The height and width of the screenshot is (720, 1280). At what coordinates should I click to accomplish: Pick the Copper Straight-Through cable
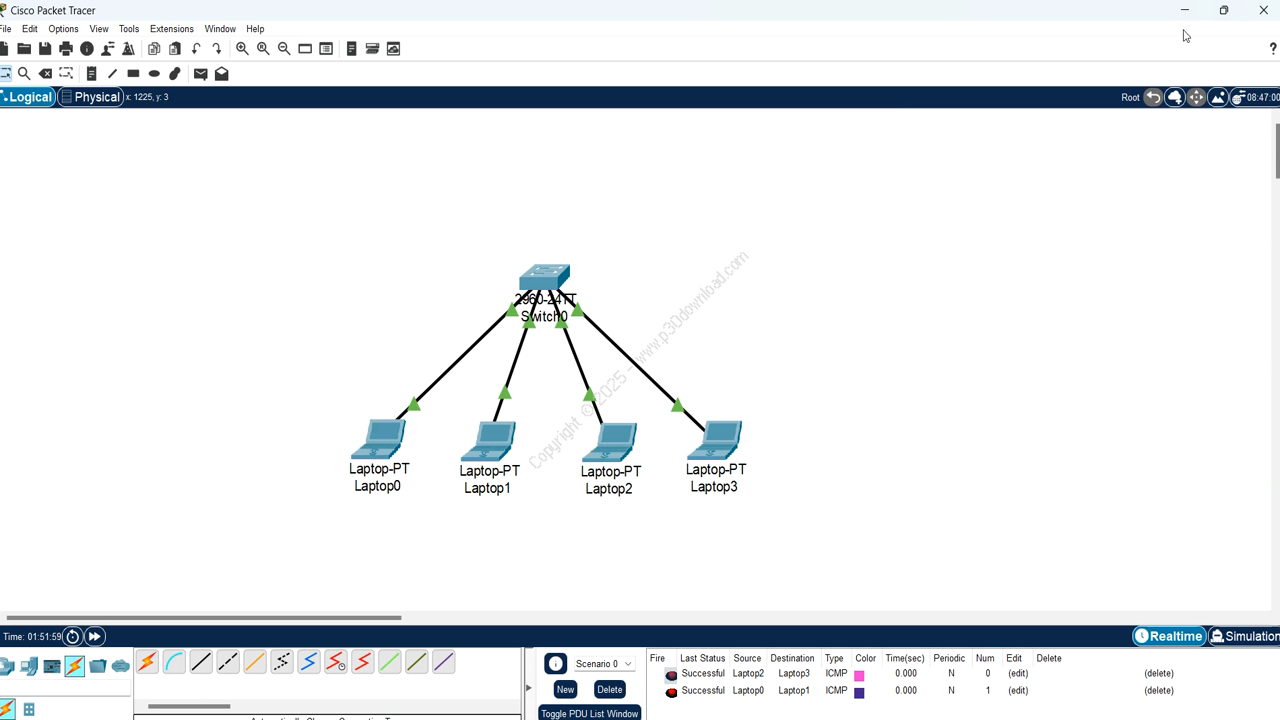click(x=201, y=662)
